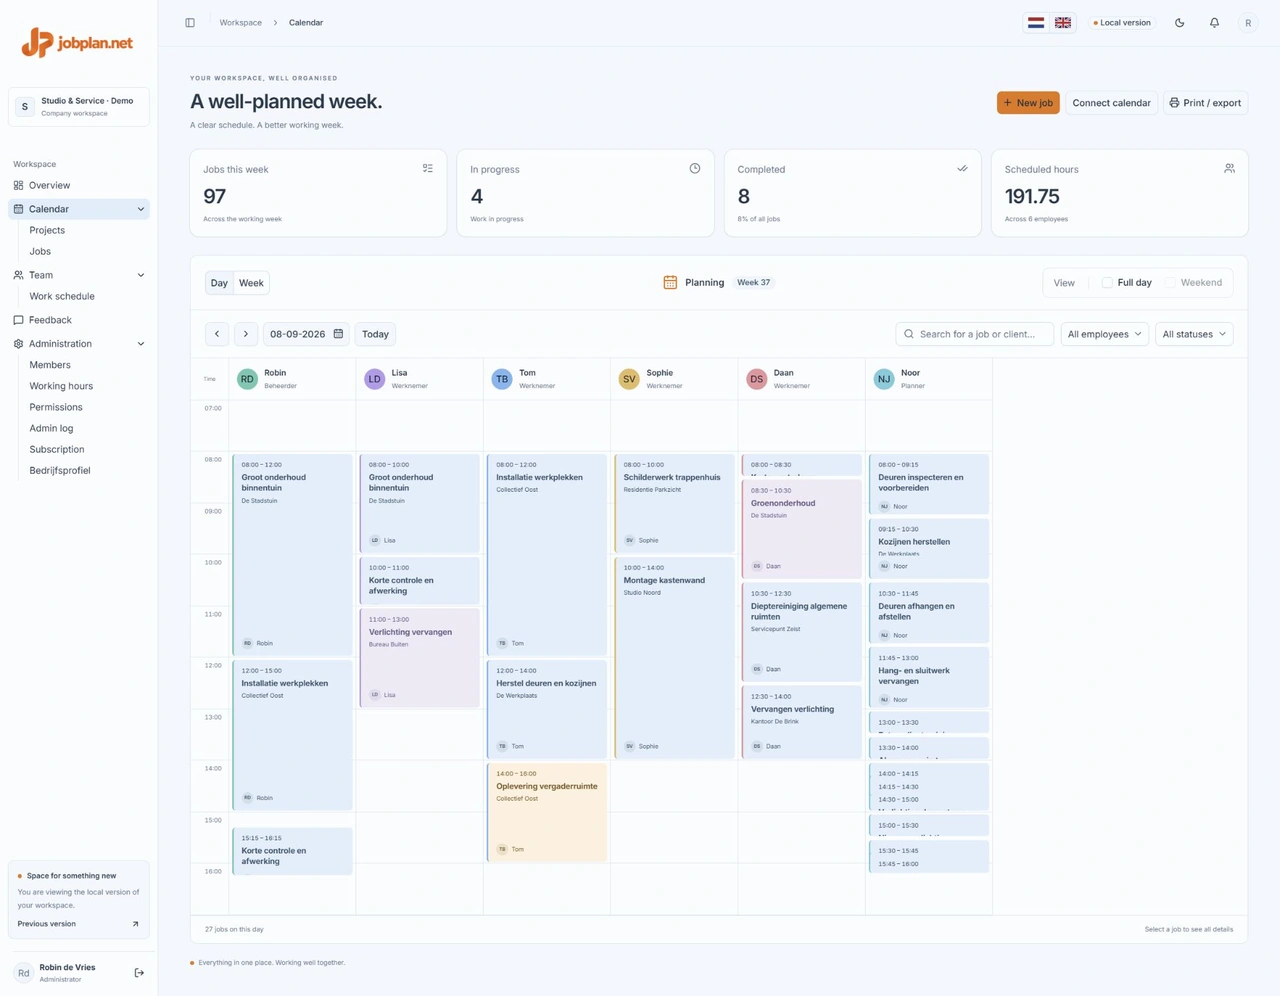The image size is (1280, 996).
Task: Open Feedback in the sidebar
Action: [x=79, y=320]
